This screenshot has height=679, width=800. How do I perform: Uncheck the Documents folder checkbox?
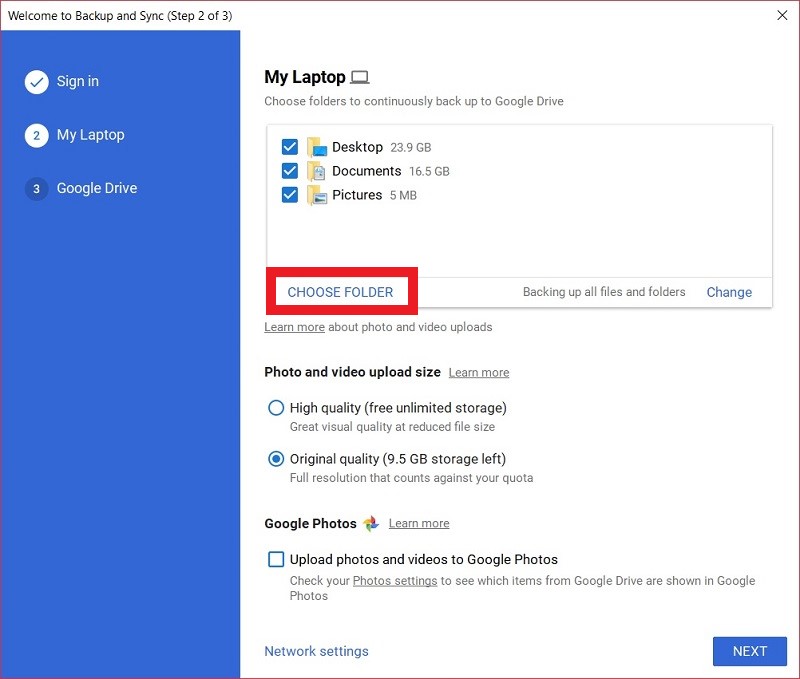click(290, 171)
